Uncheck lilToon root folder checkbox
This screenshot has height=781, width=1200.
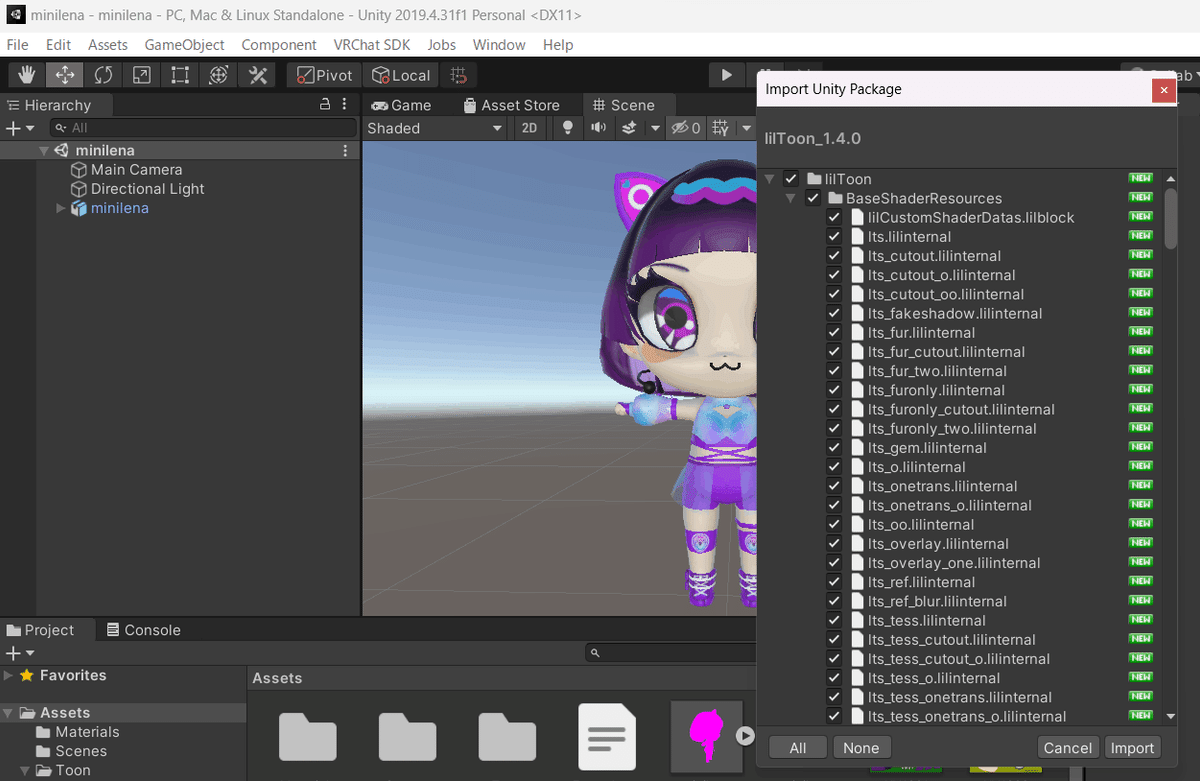coord(791,179)
